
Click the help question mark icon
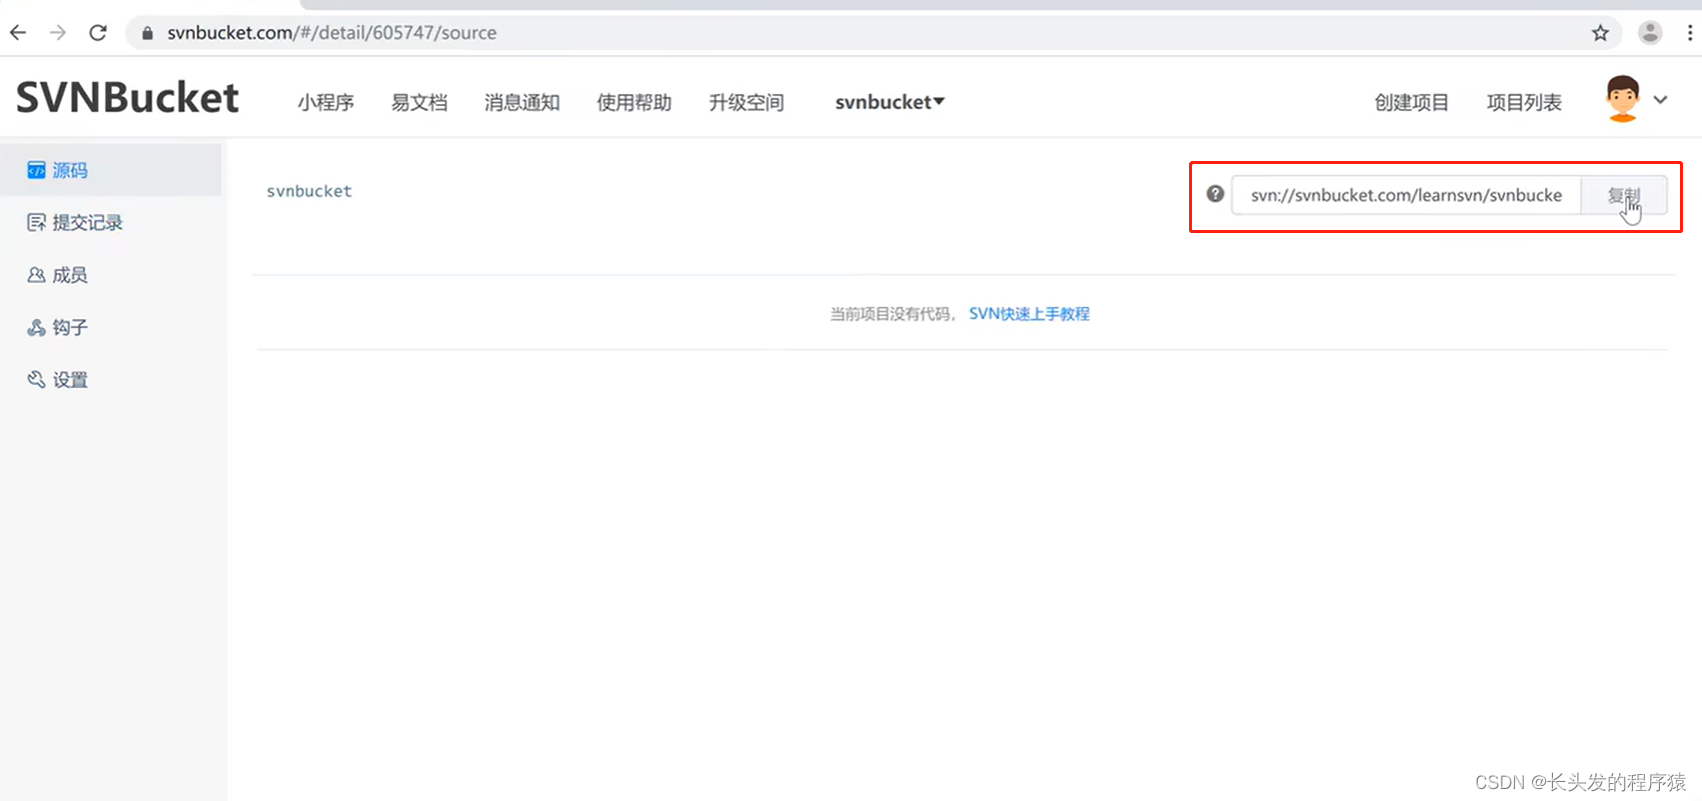[1215, 194]
